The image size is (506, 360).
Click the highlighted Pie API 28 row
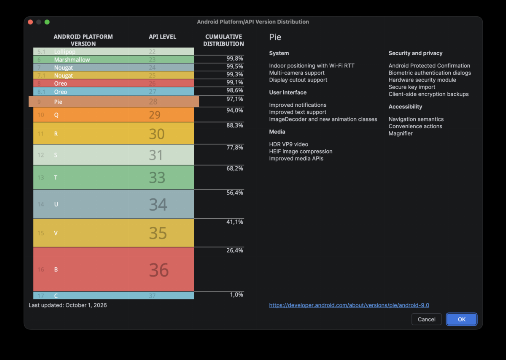coord(114,102)
